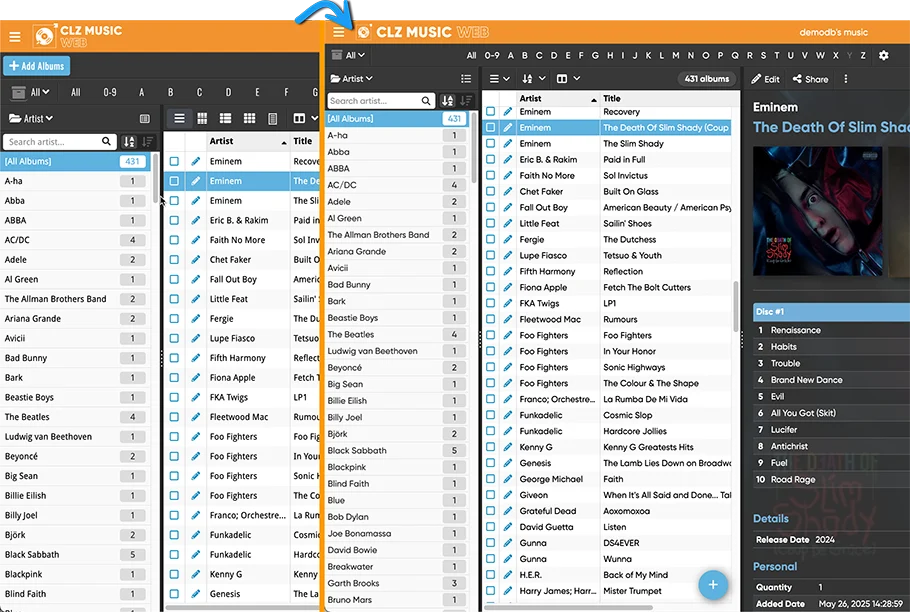
Task: Click search magnifier in old layout artist search
Action: [x=106, y=141]
